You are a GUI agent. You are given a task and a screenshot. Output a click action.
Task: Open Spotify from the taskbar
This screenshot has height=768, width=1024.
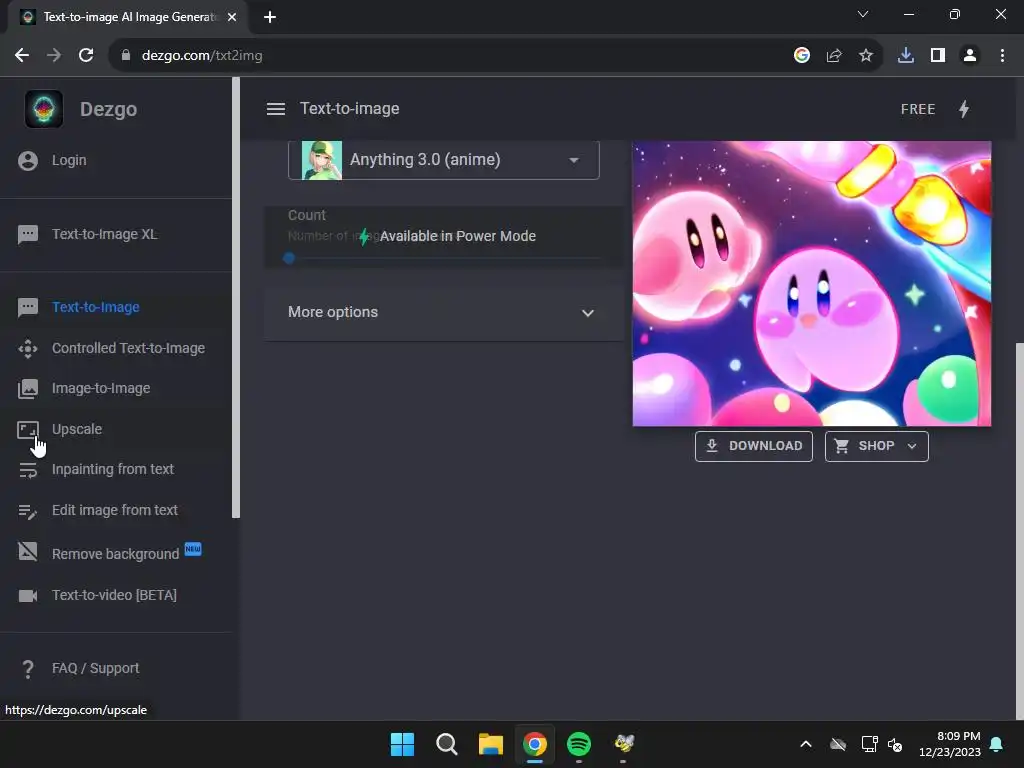point(579,744)
